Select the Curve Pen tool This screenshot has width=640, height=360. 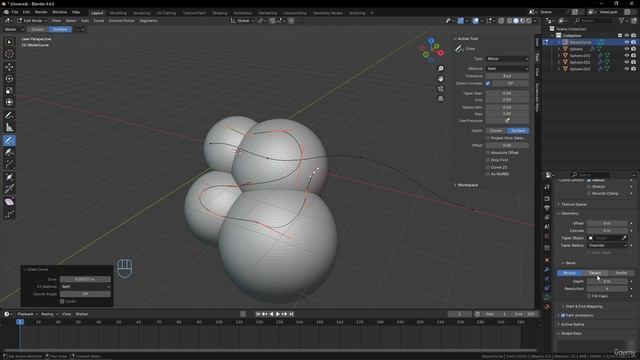click(x=9, y=152)
